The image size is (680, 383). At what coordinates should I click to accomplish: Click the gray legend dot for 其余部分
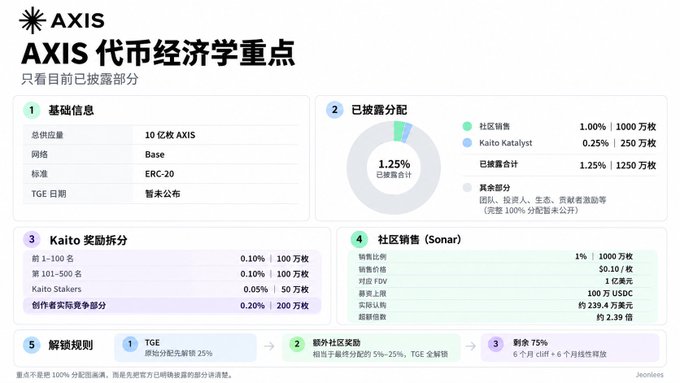point(467,187)
